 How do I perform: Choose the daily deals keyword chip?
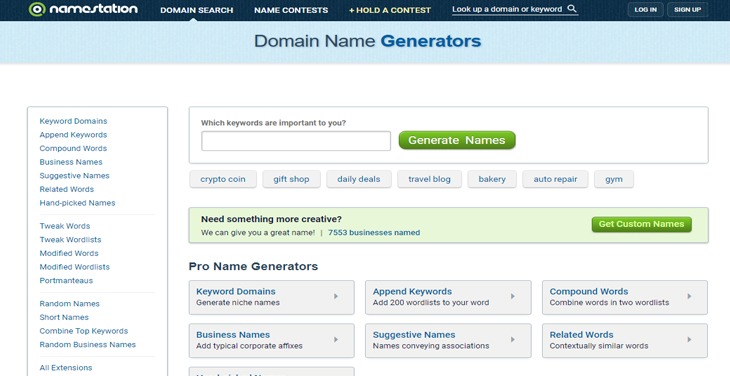[x=358, y=179]
